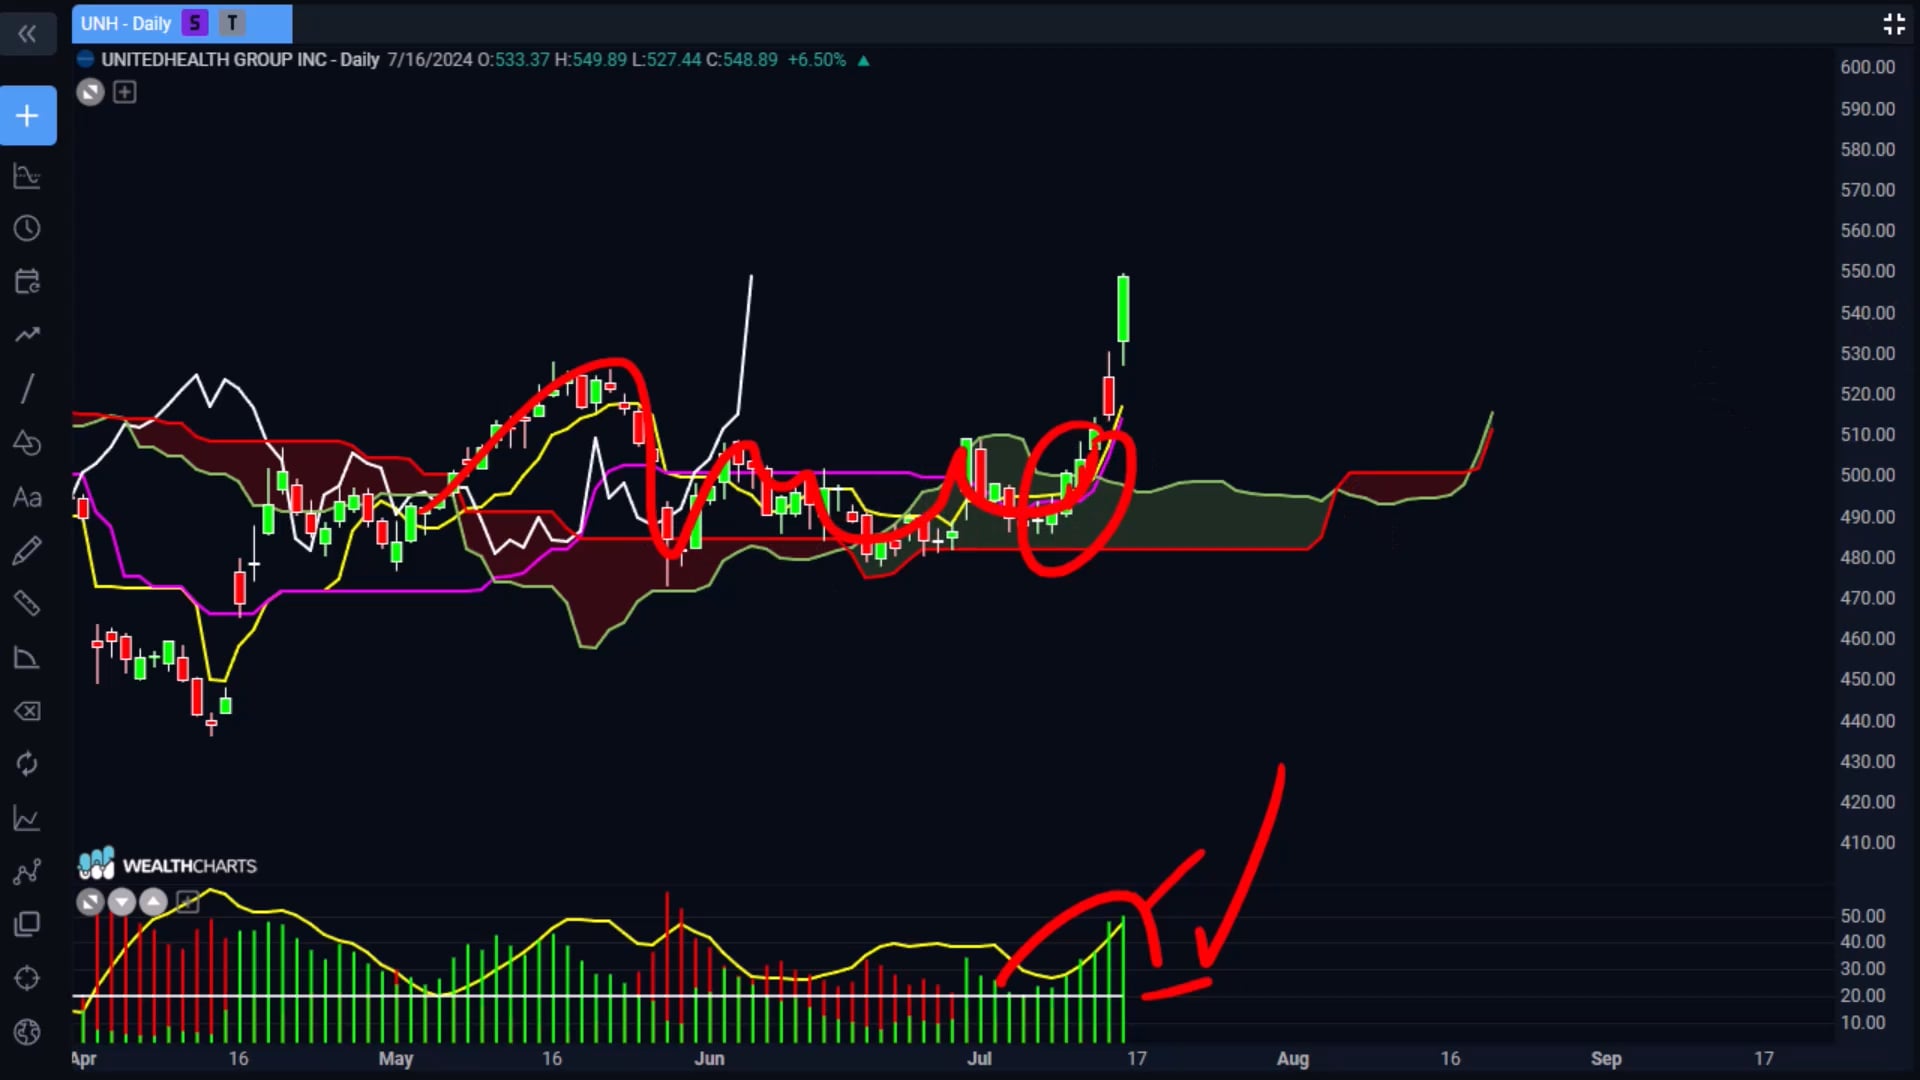Open the globe icon in sidebar
This screenshot has width=1920, height=1080.
pos(27,1032)
